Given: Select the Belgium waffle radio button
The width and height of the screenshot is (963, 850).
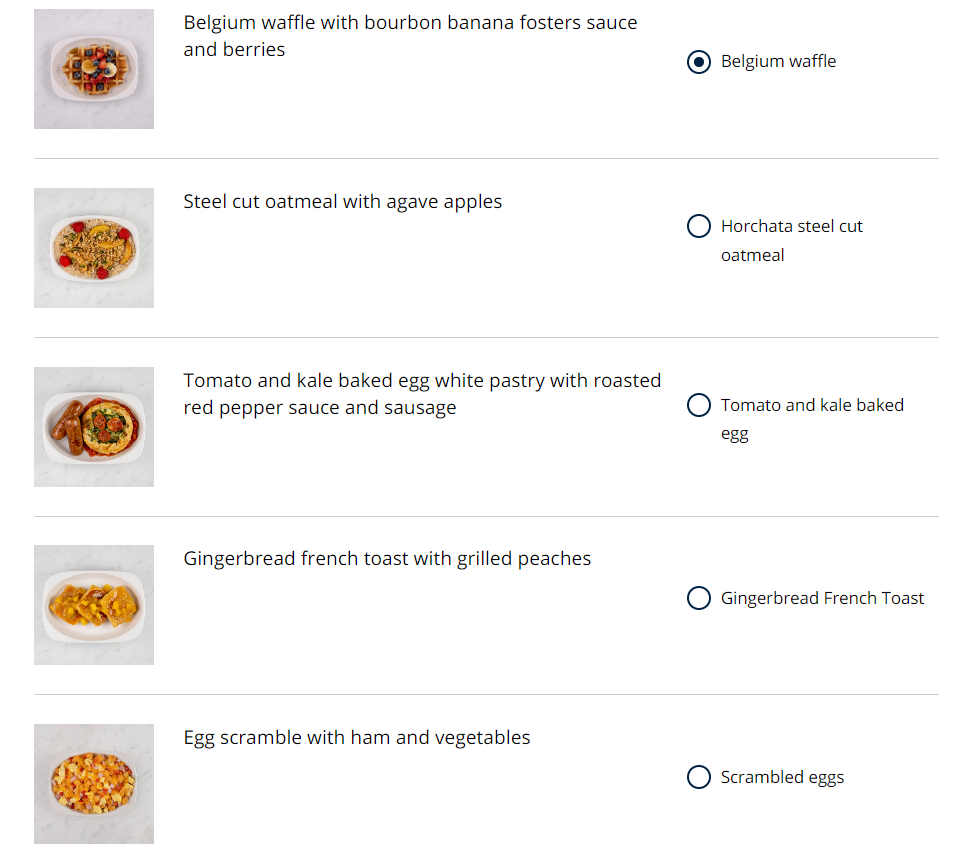Looking at the screenshot, I should coord(698,62).
